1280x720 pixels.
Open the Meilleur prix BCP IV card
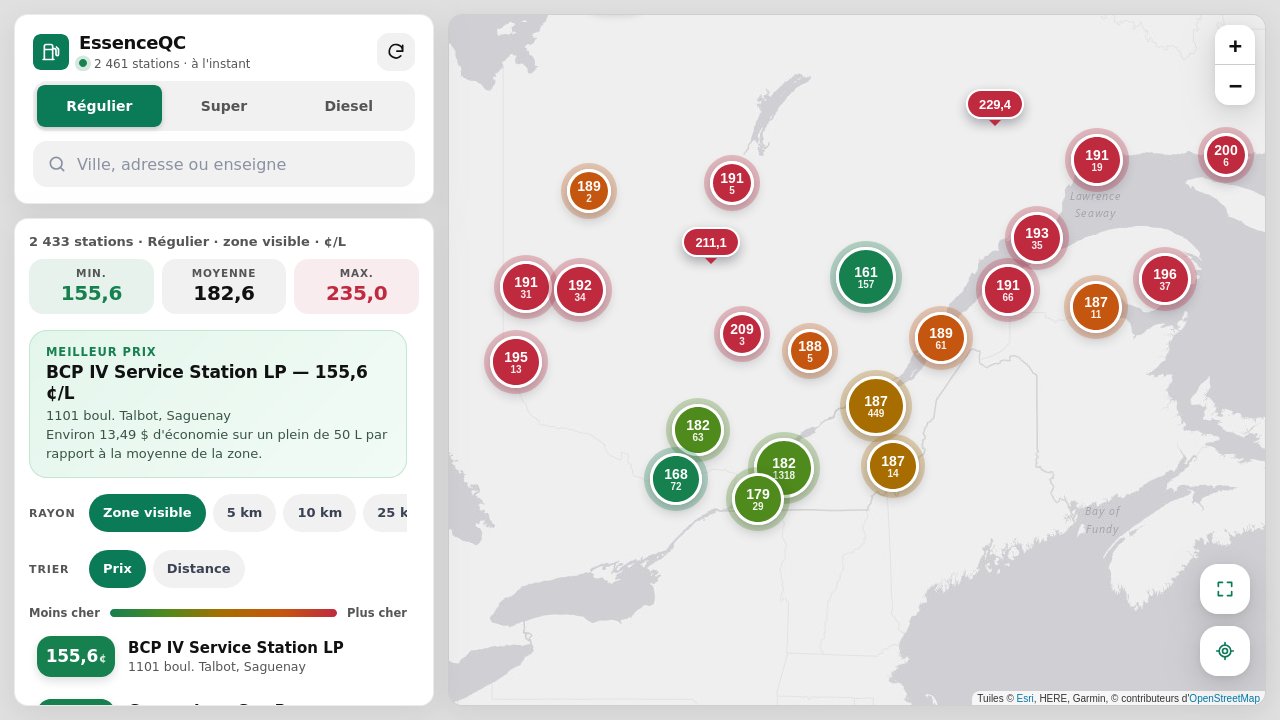tap(218, 404)
